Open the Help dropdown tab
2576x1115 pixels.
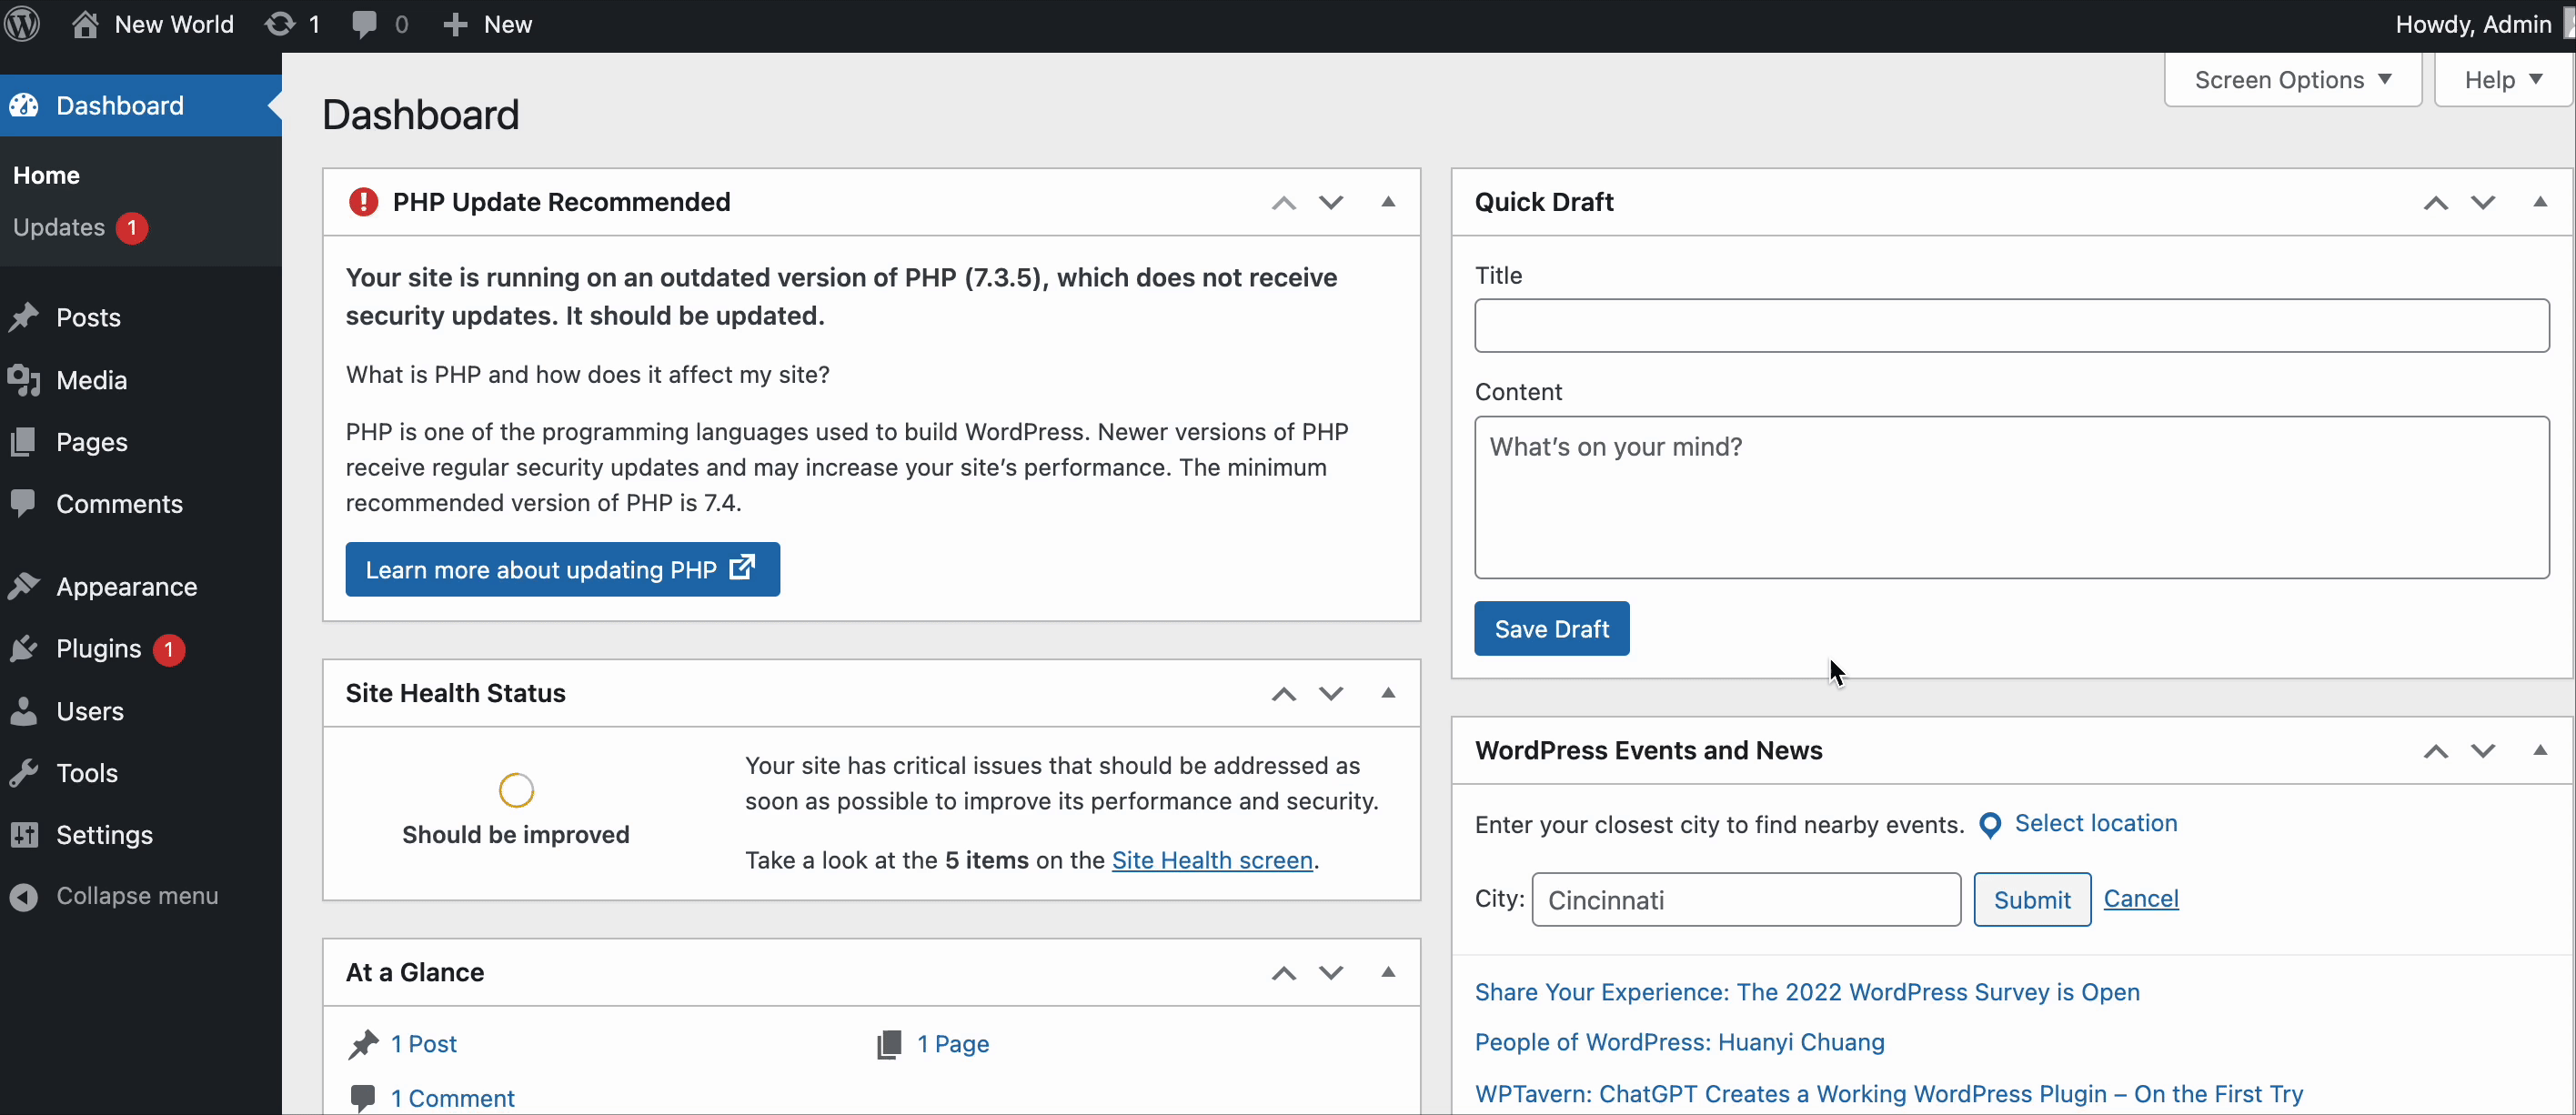click(2503, 80)
